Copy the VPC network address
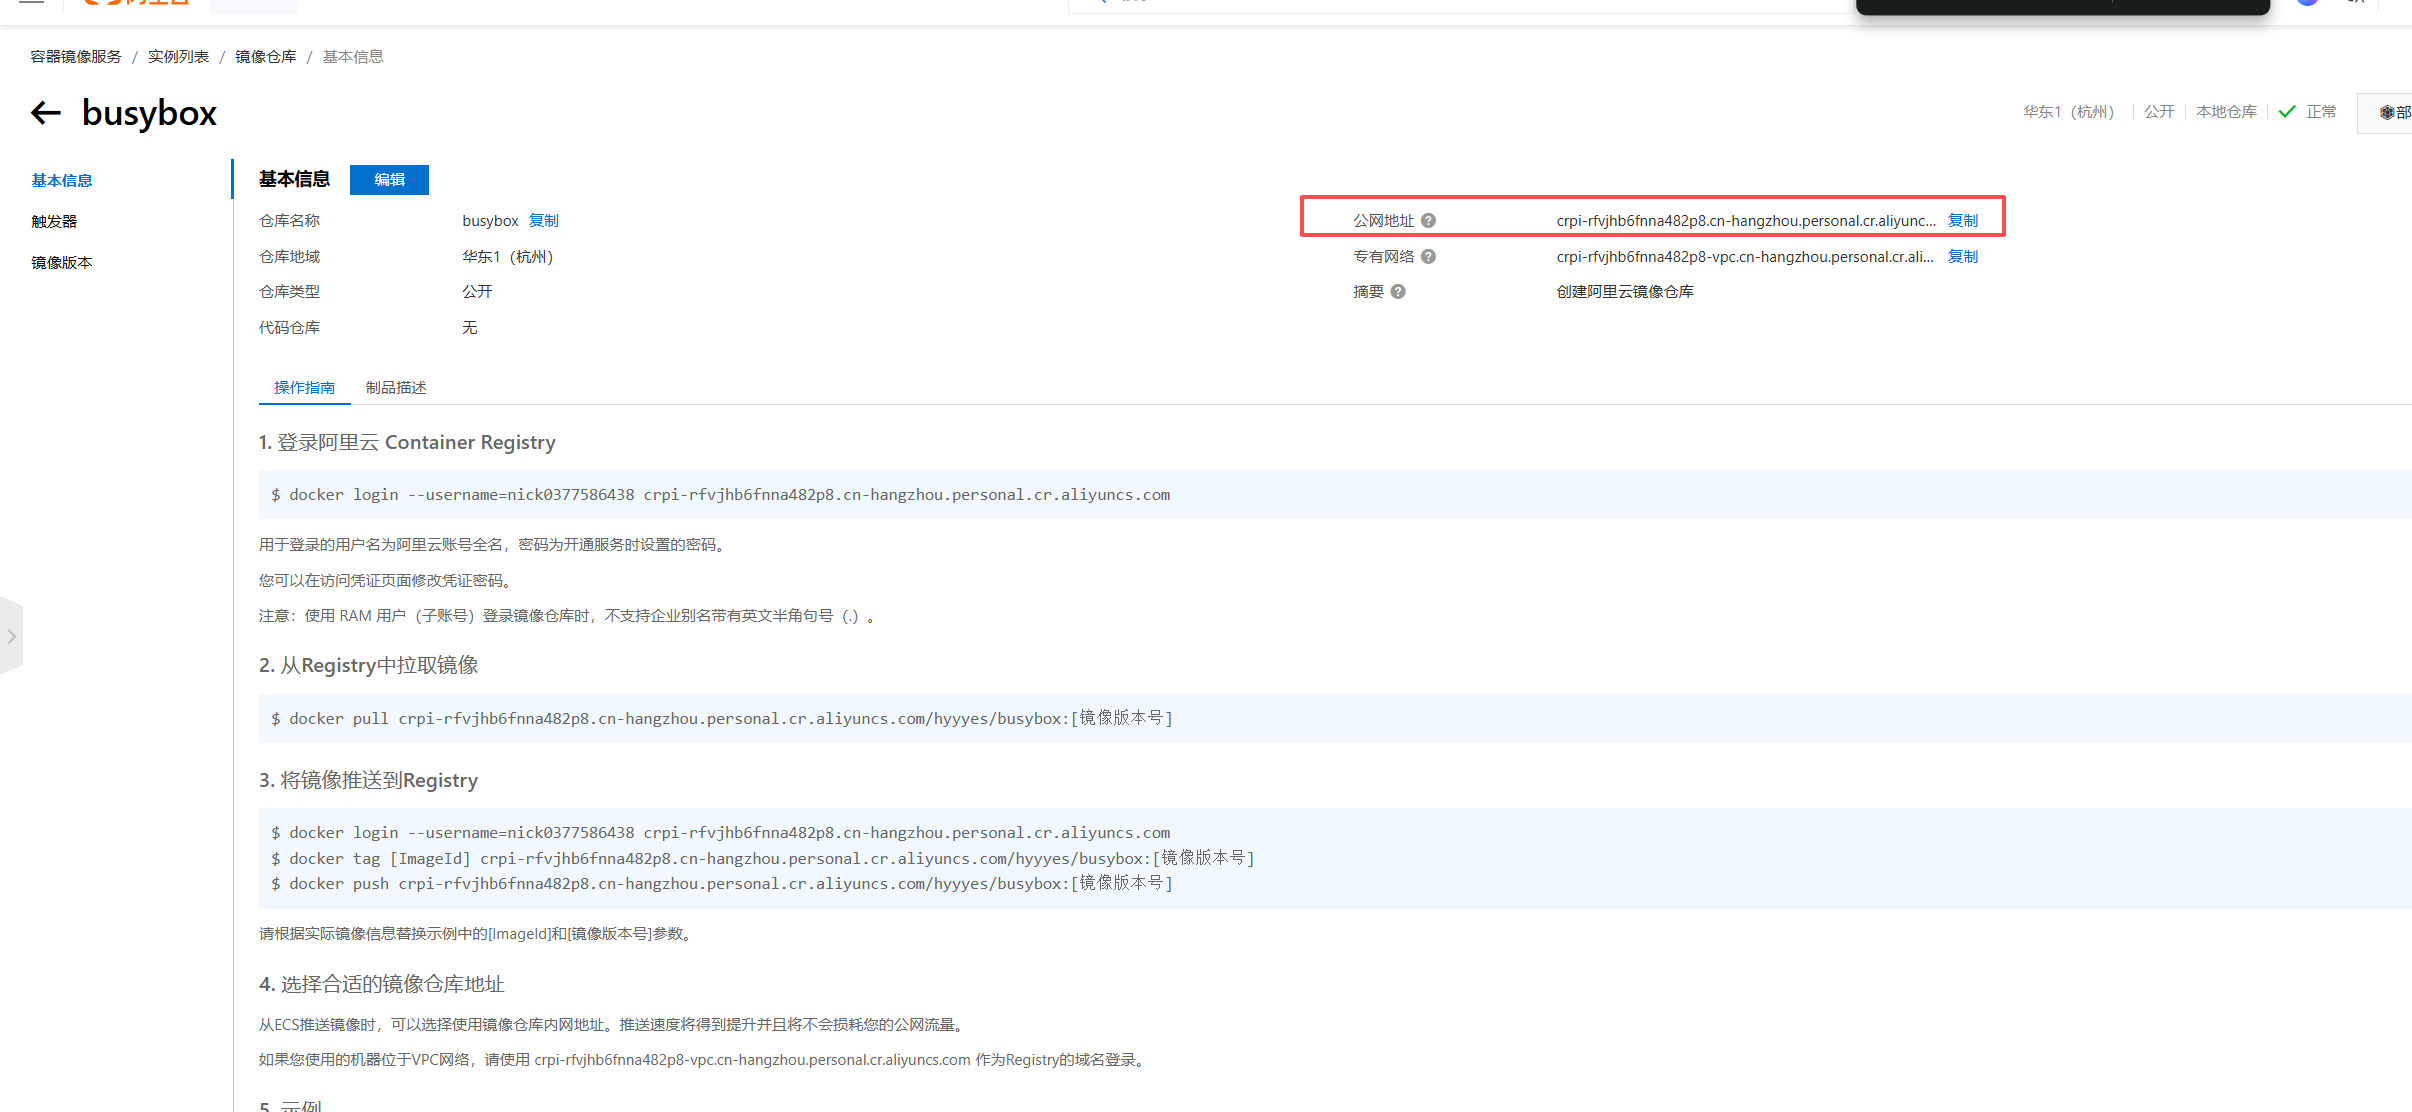The image size is (2412, 1112). pos(1962,257)
